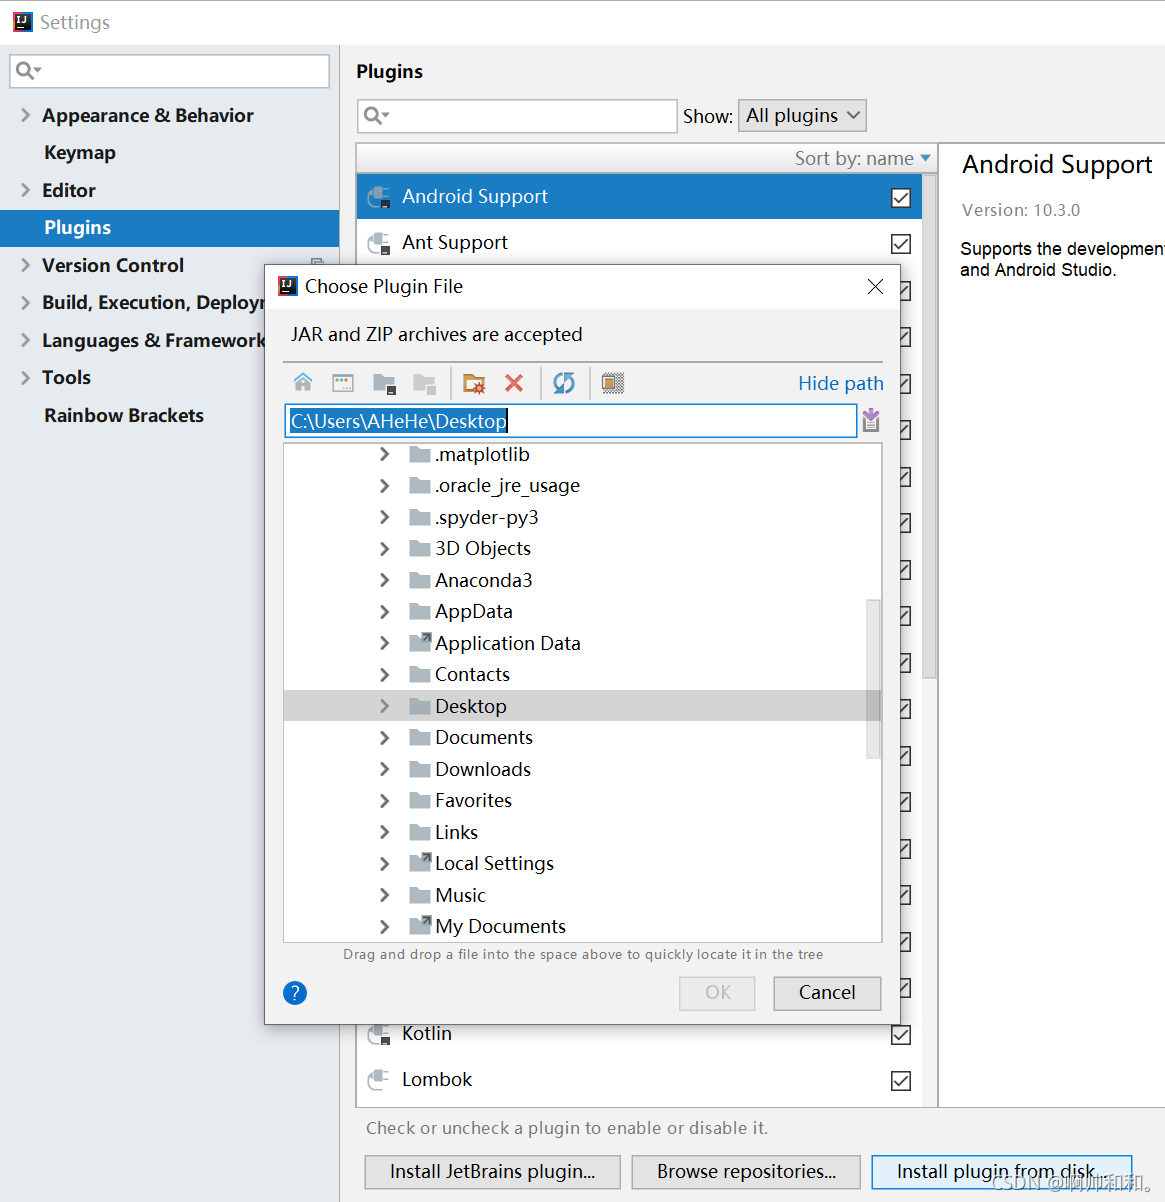Expand the Anaconda3 folder
The height and width of the screenshot is (1202, 1165).
point(385,580)
